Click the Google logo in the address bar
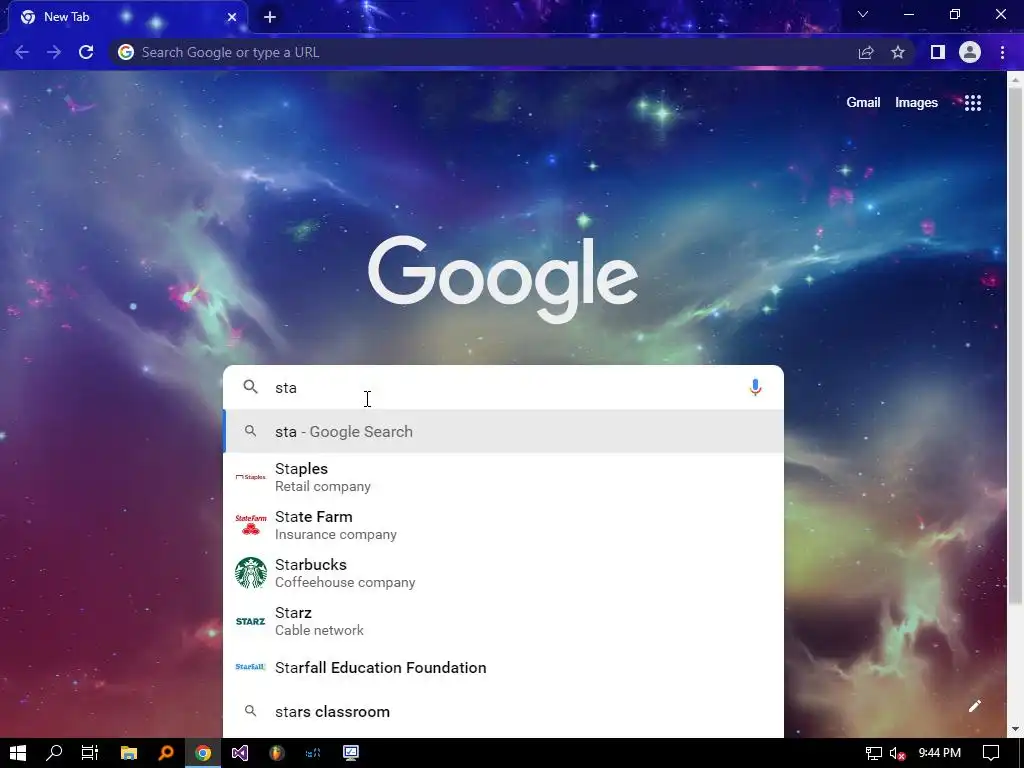This screenshot has height=768, width=1024. [x=126, y=52]
